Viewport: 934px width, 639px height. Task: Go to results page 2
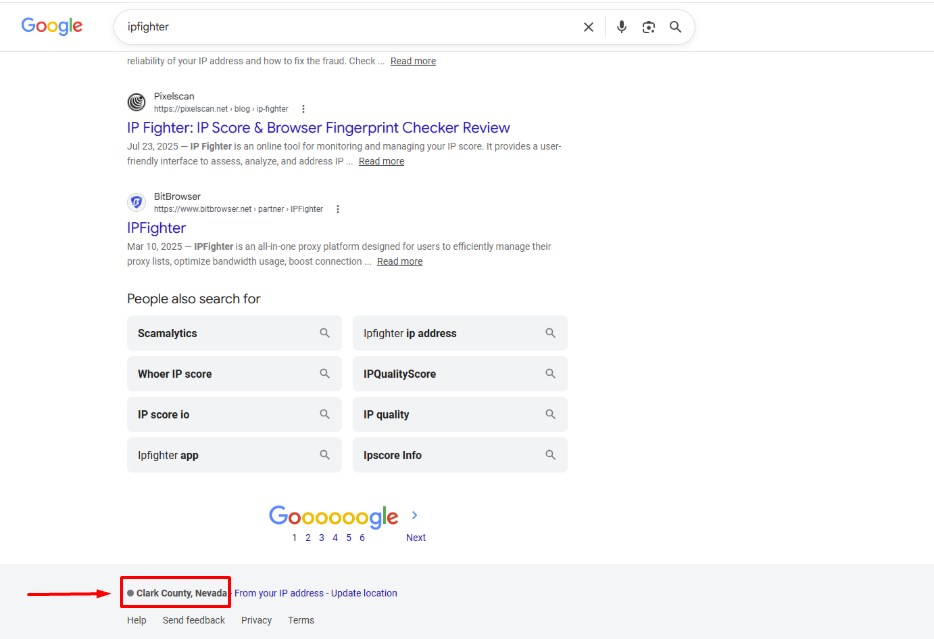click(308, 537)
